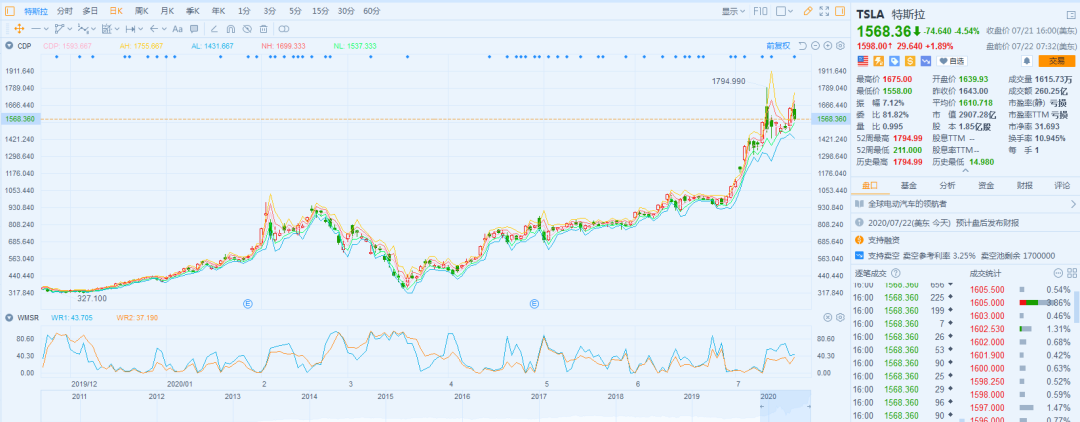Select the 年K yearly candlestick tab
This screenshot has height=422, width=1080.
coord(218,11)
